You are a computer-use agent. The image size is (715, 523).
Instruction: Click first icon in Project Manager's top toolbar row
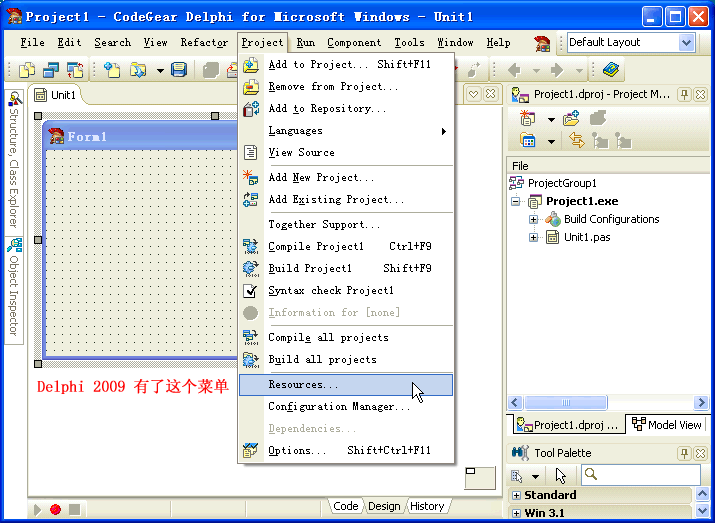point(528,119)
